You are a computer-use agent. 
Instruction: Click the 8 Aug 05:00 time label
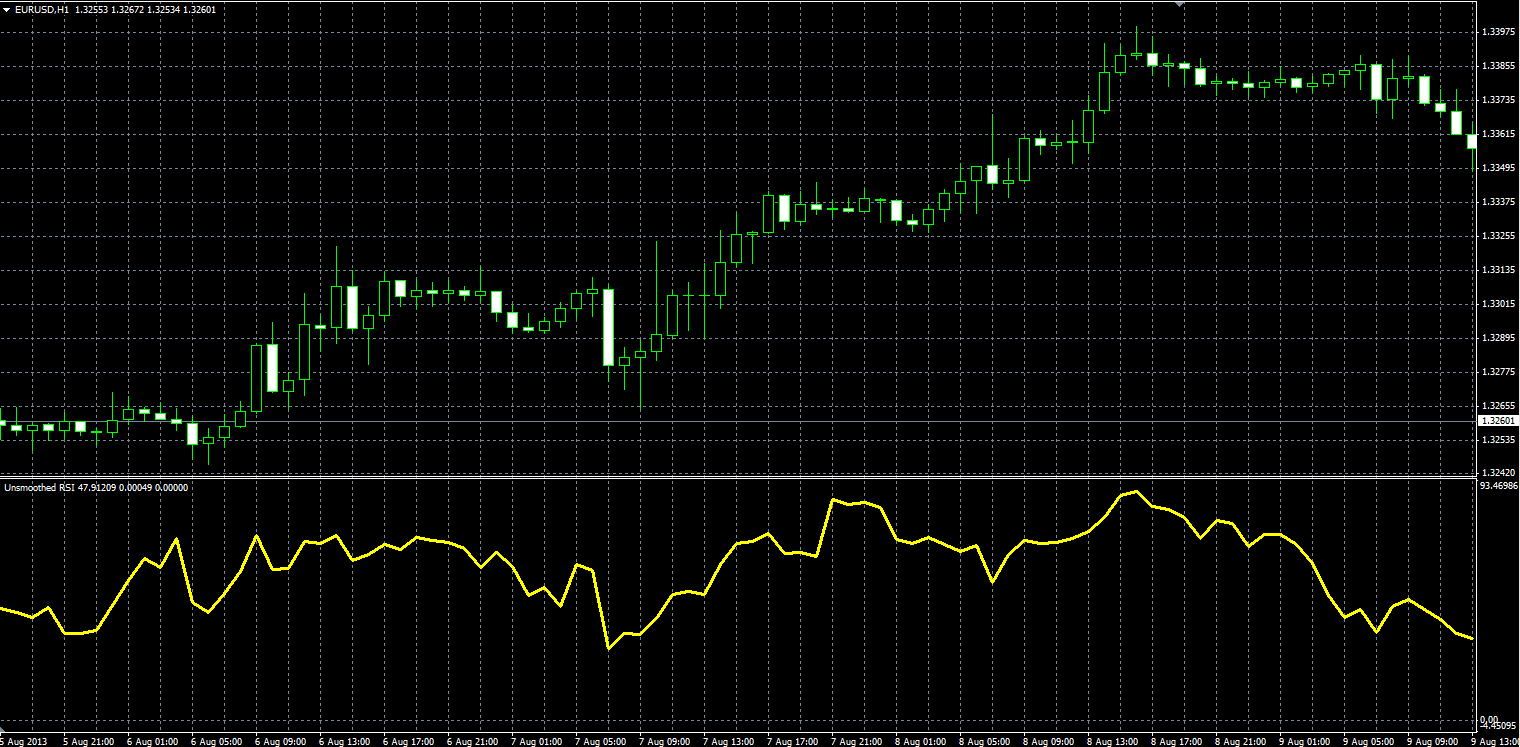click(984, 741)
